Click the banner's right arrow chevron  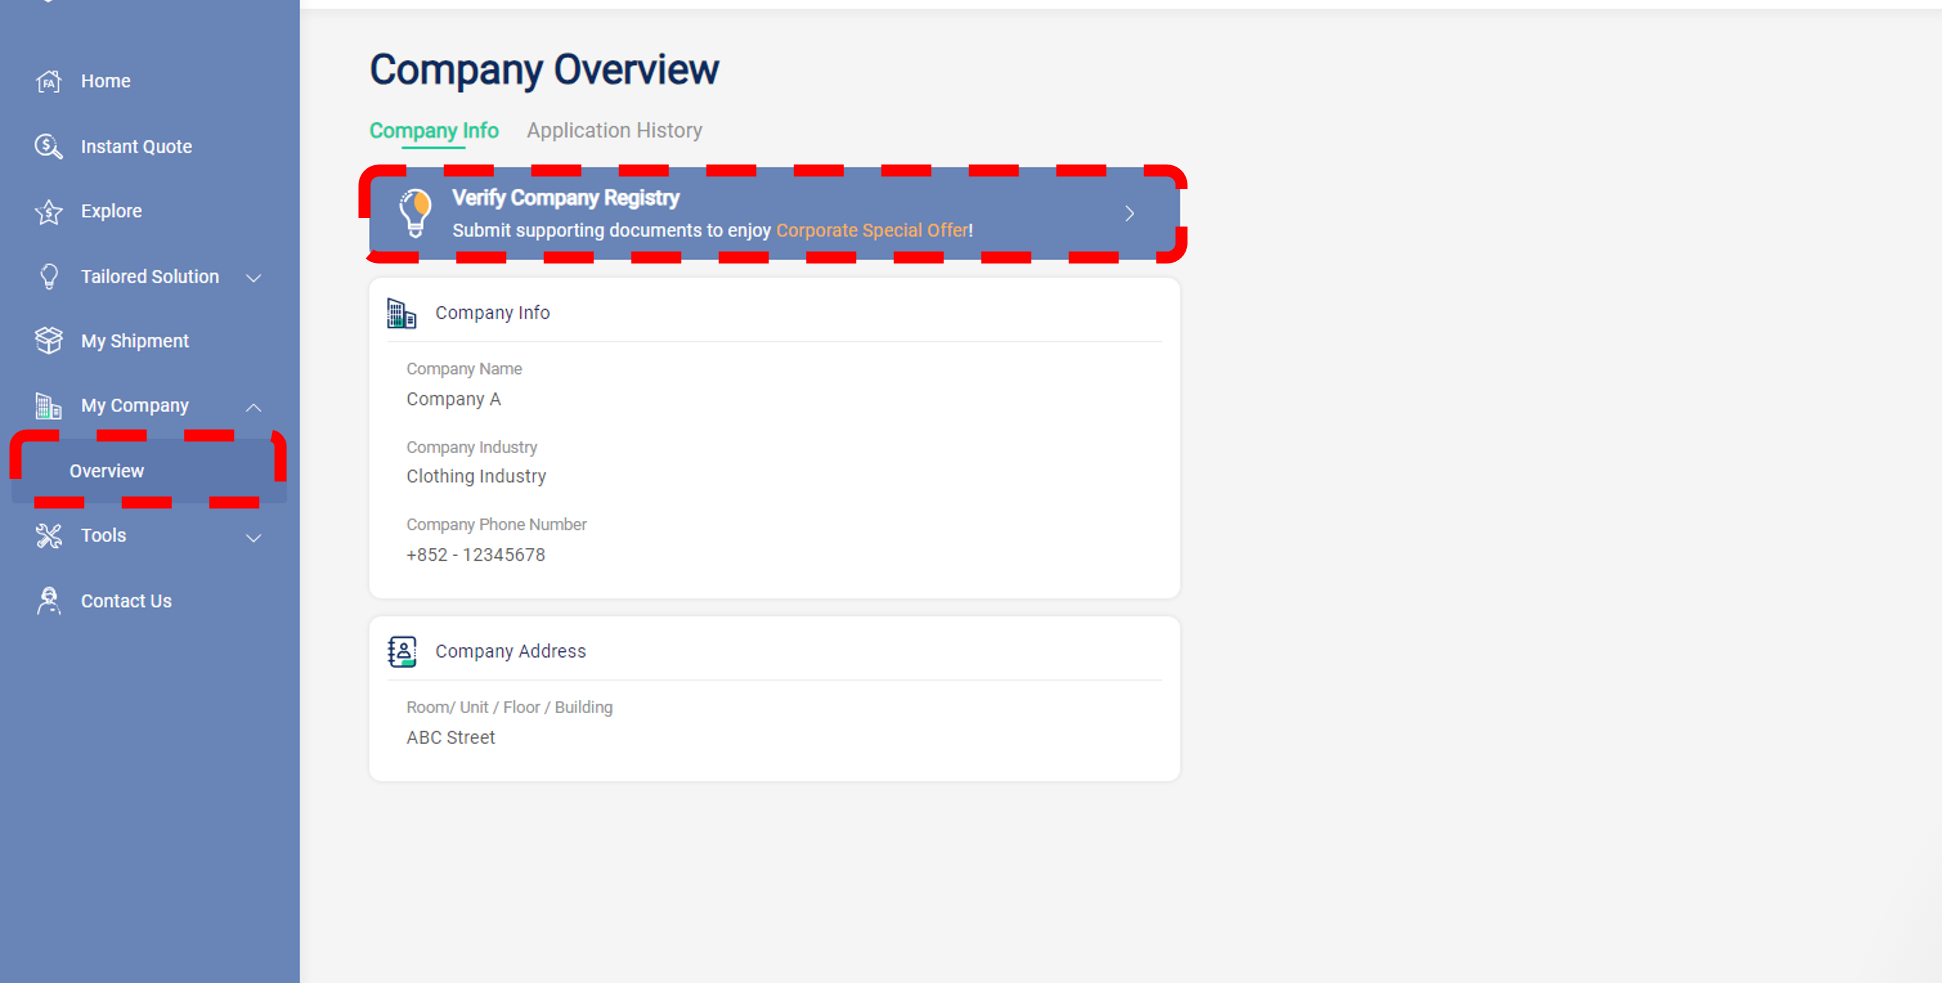pos(1130,213)
